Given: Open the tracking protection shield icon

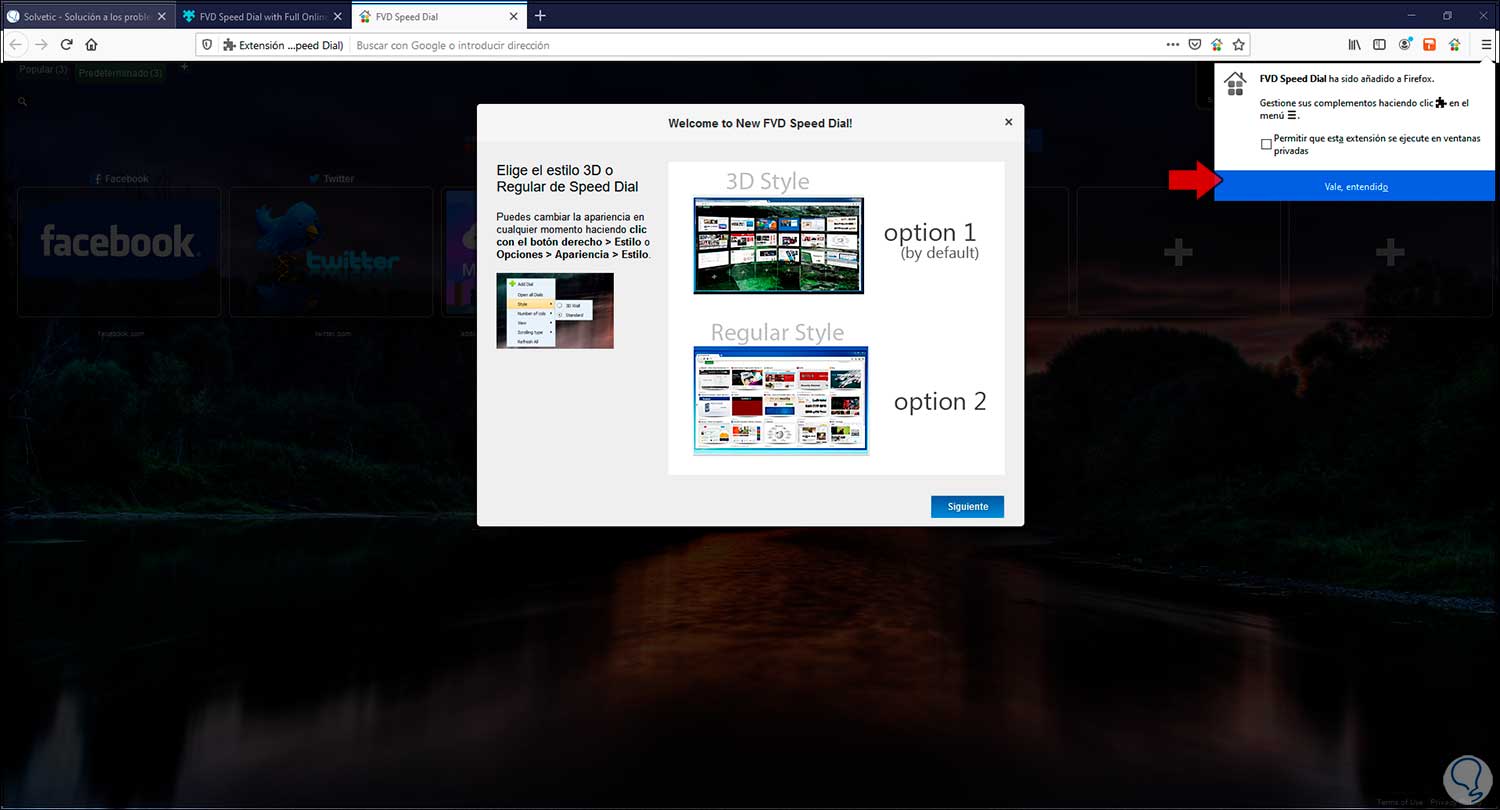Looking at the screenshot, I should tap(207, 45).
